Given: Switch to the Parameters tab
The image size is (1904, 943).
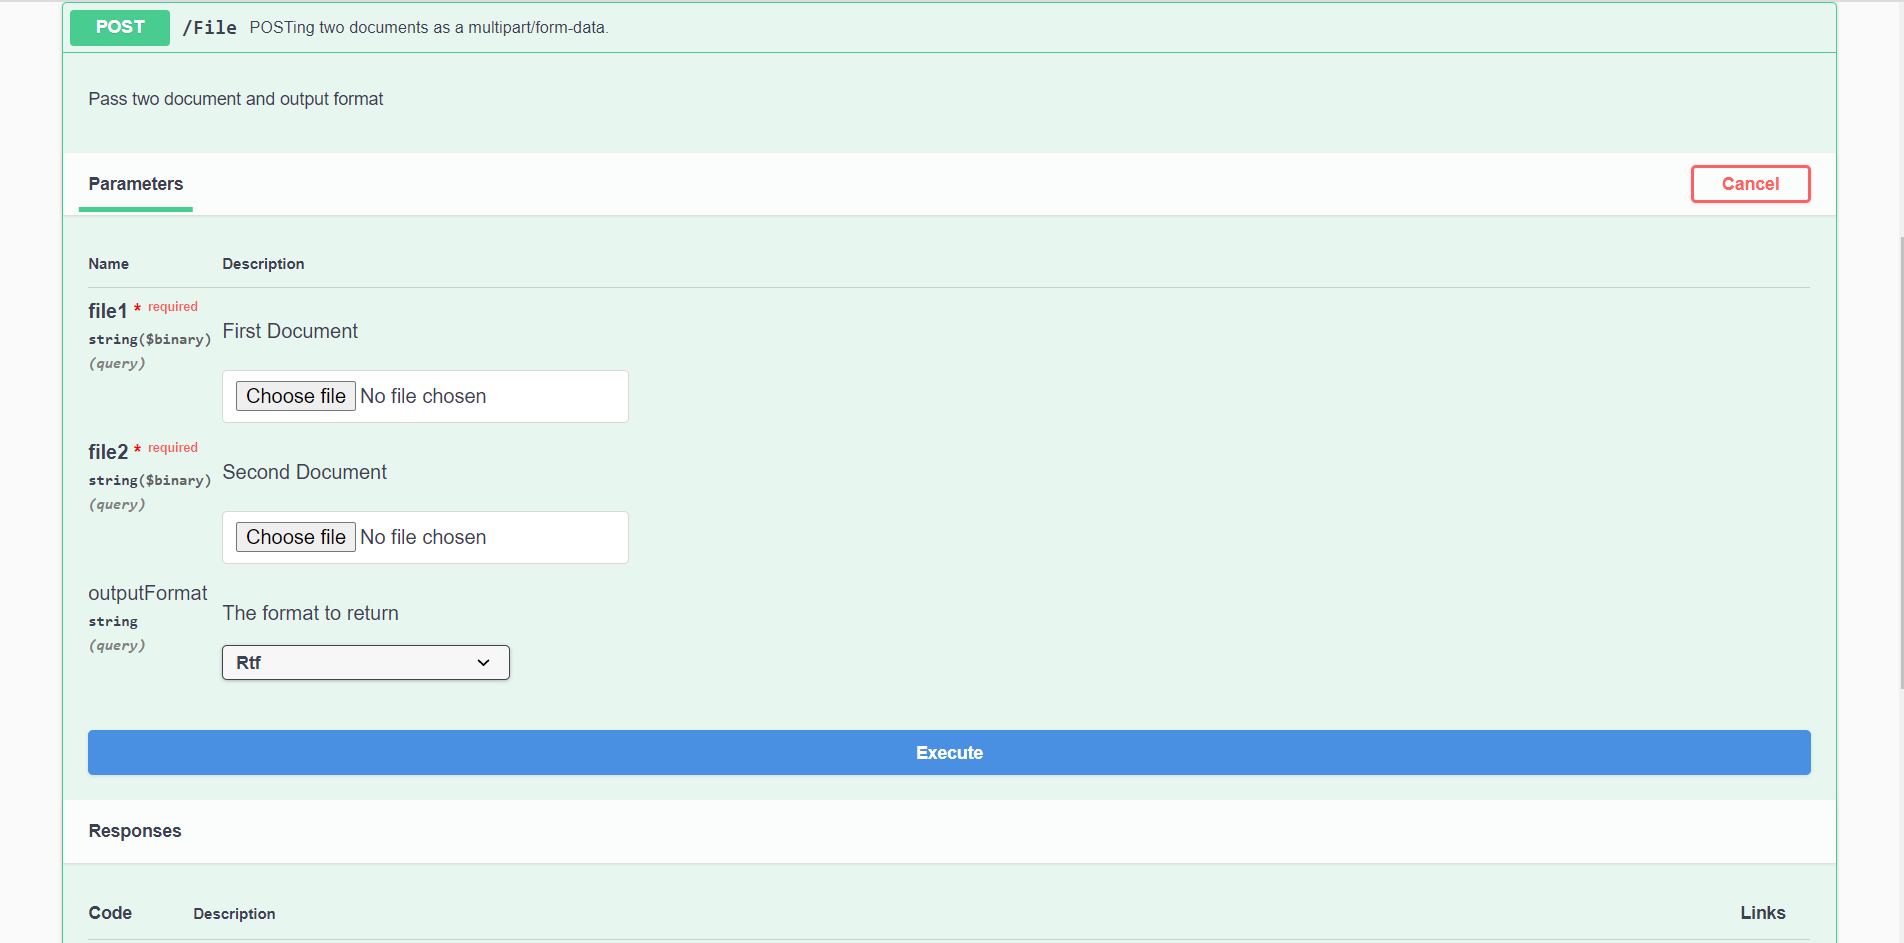Looking at the screenshot, I should [x=135, y=184].
